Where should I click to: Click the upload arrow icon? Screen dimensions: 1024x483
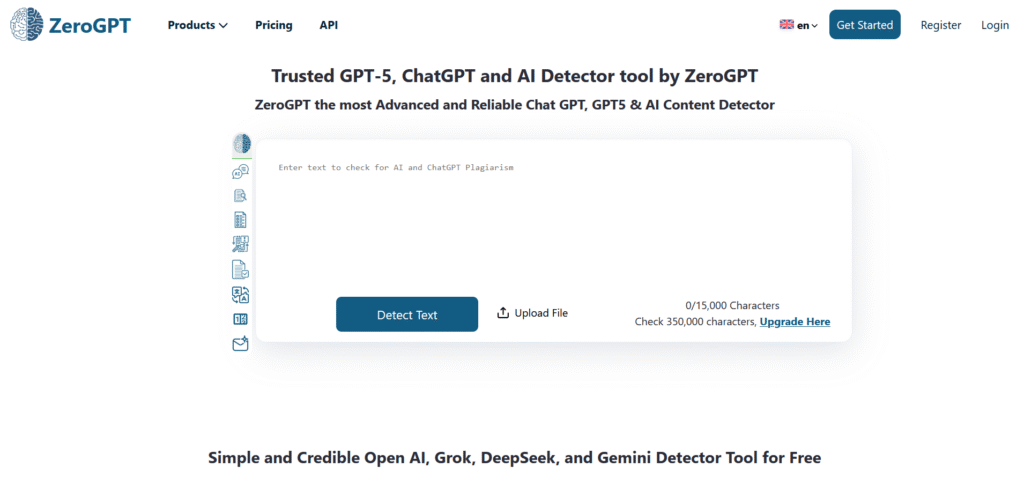pyautogui.click(x=503, y=313)
